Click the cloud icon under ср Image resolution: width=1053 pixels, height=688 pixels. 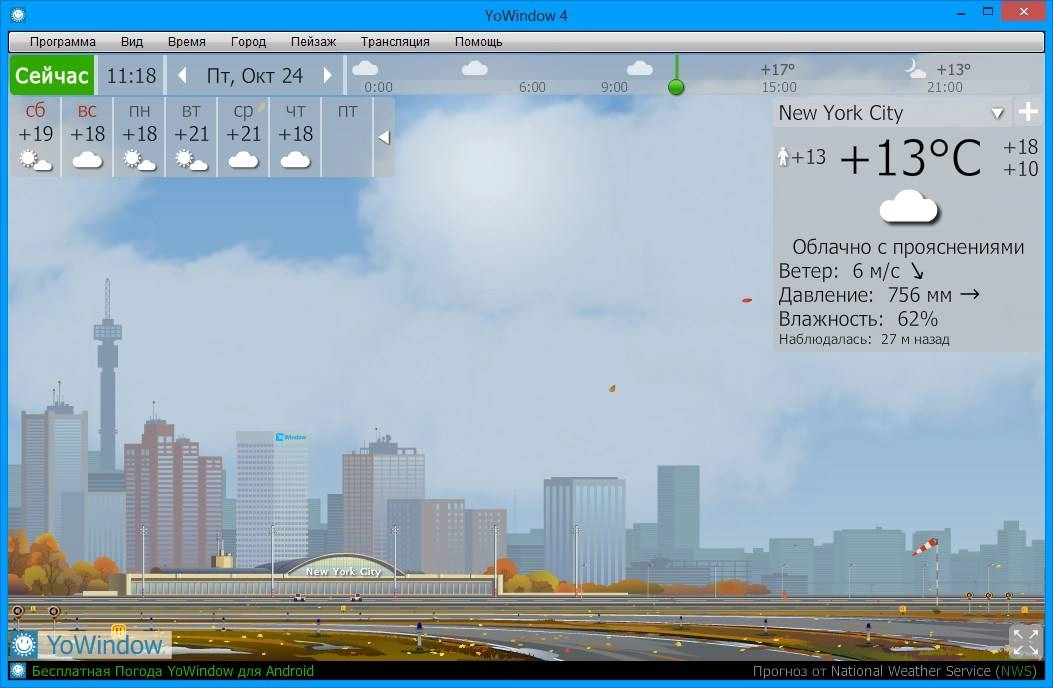point(243,161)
